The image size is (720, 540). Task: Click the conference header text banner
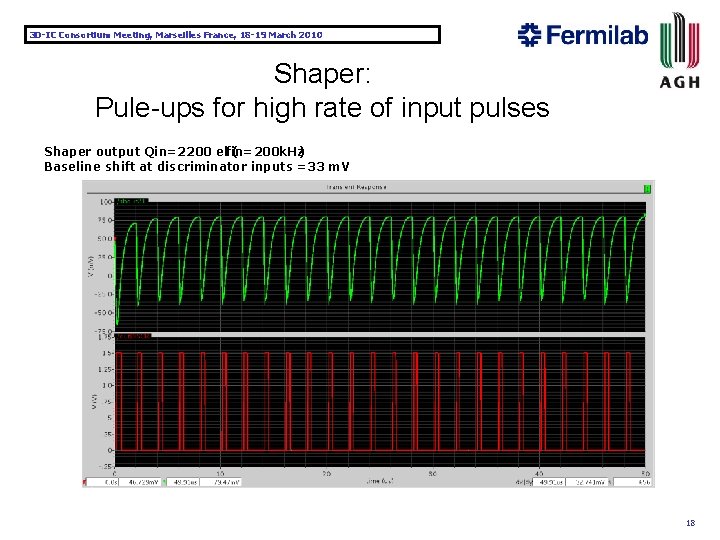coord(232,35)
